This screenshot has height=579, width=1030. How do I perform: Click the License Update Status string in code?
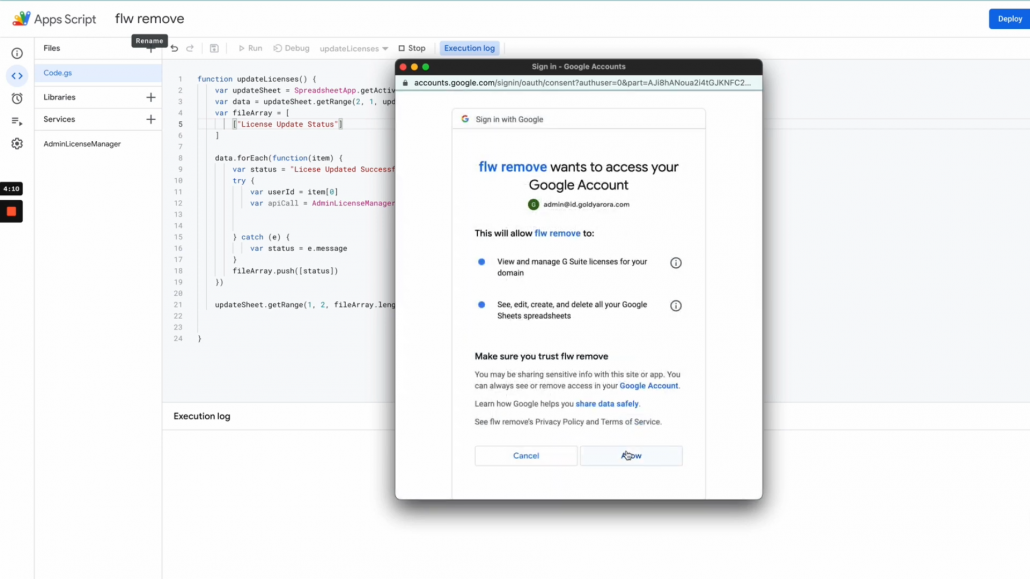click(287, 124)
